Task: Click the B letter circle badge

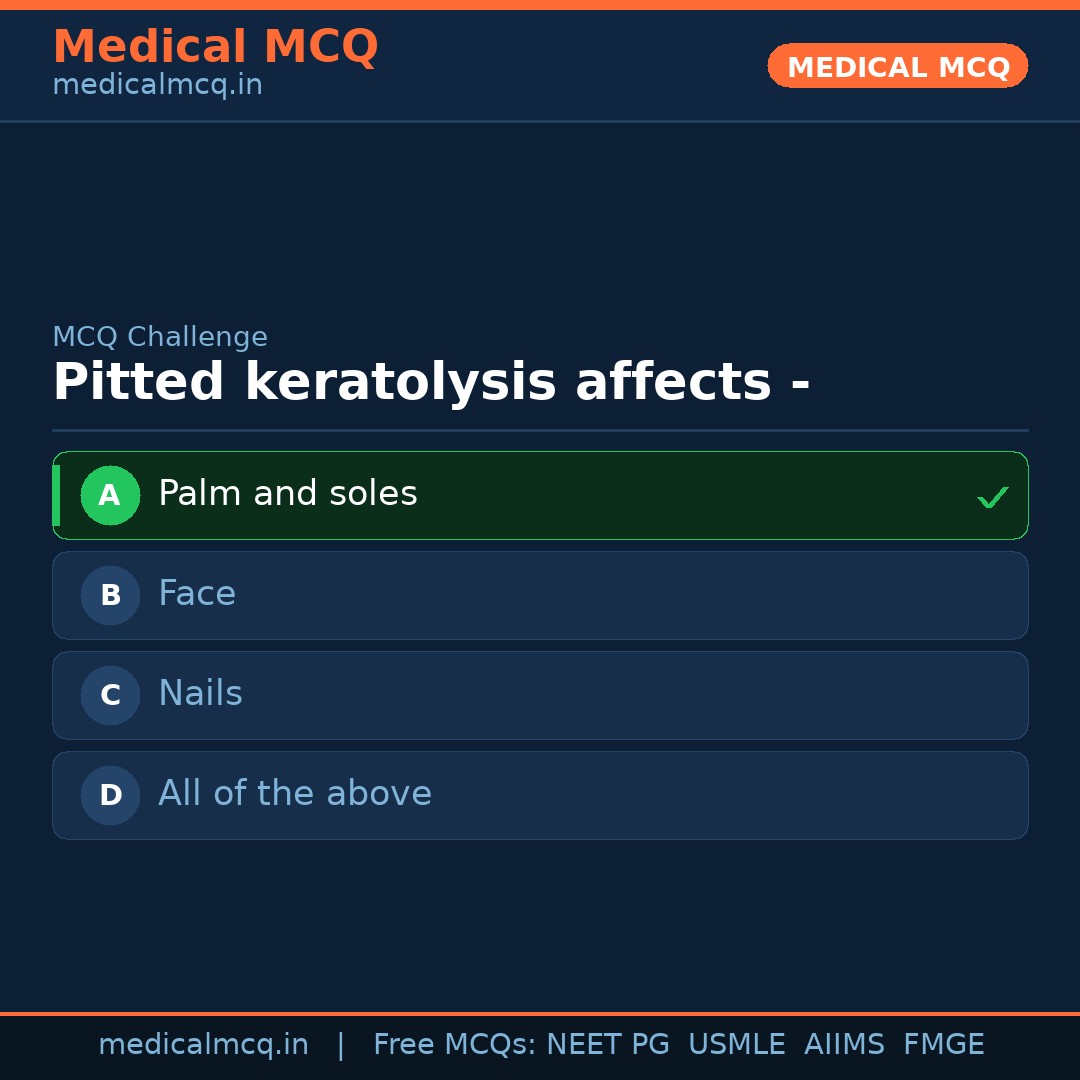Action: [110, 595]
